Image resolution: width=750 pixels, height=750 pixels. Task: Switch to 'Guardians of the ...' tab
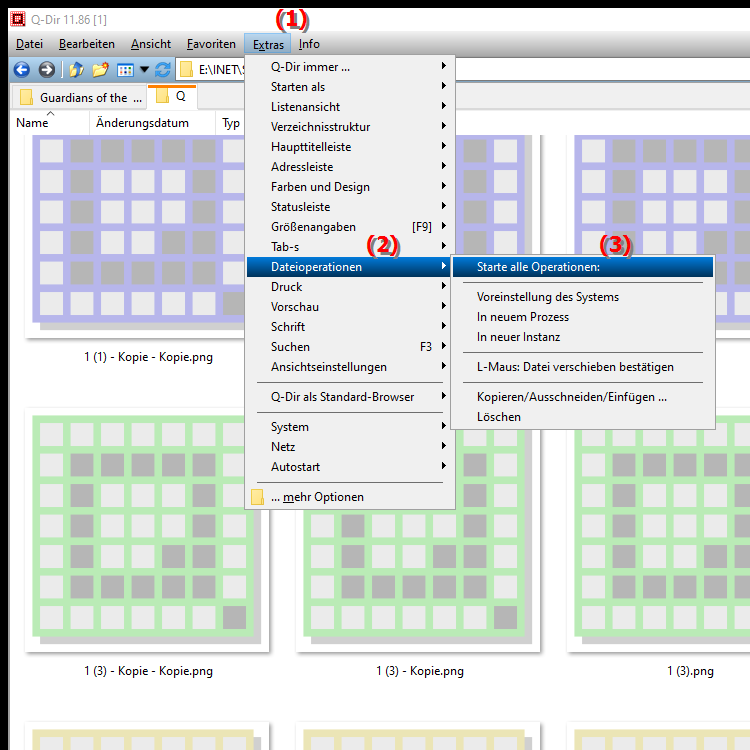pyautogui.click(x=78, y=98)
